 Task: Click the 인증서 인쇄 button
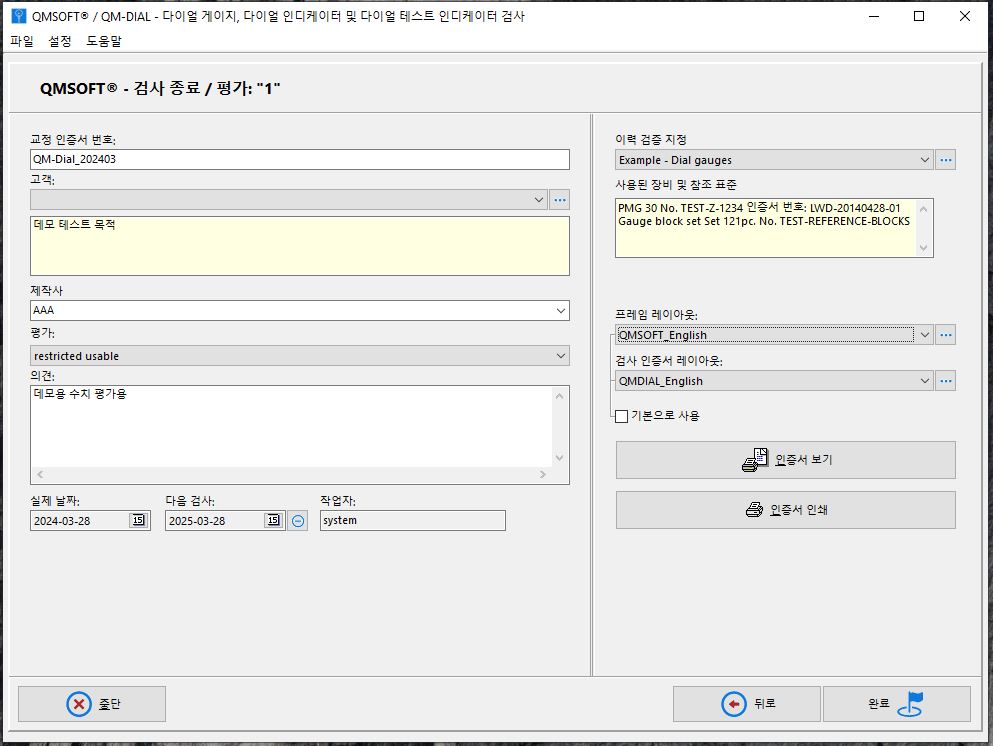coord(786,510)
